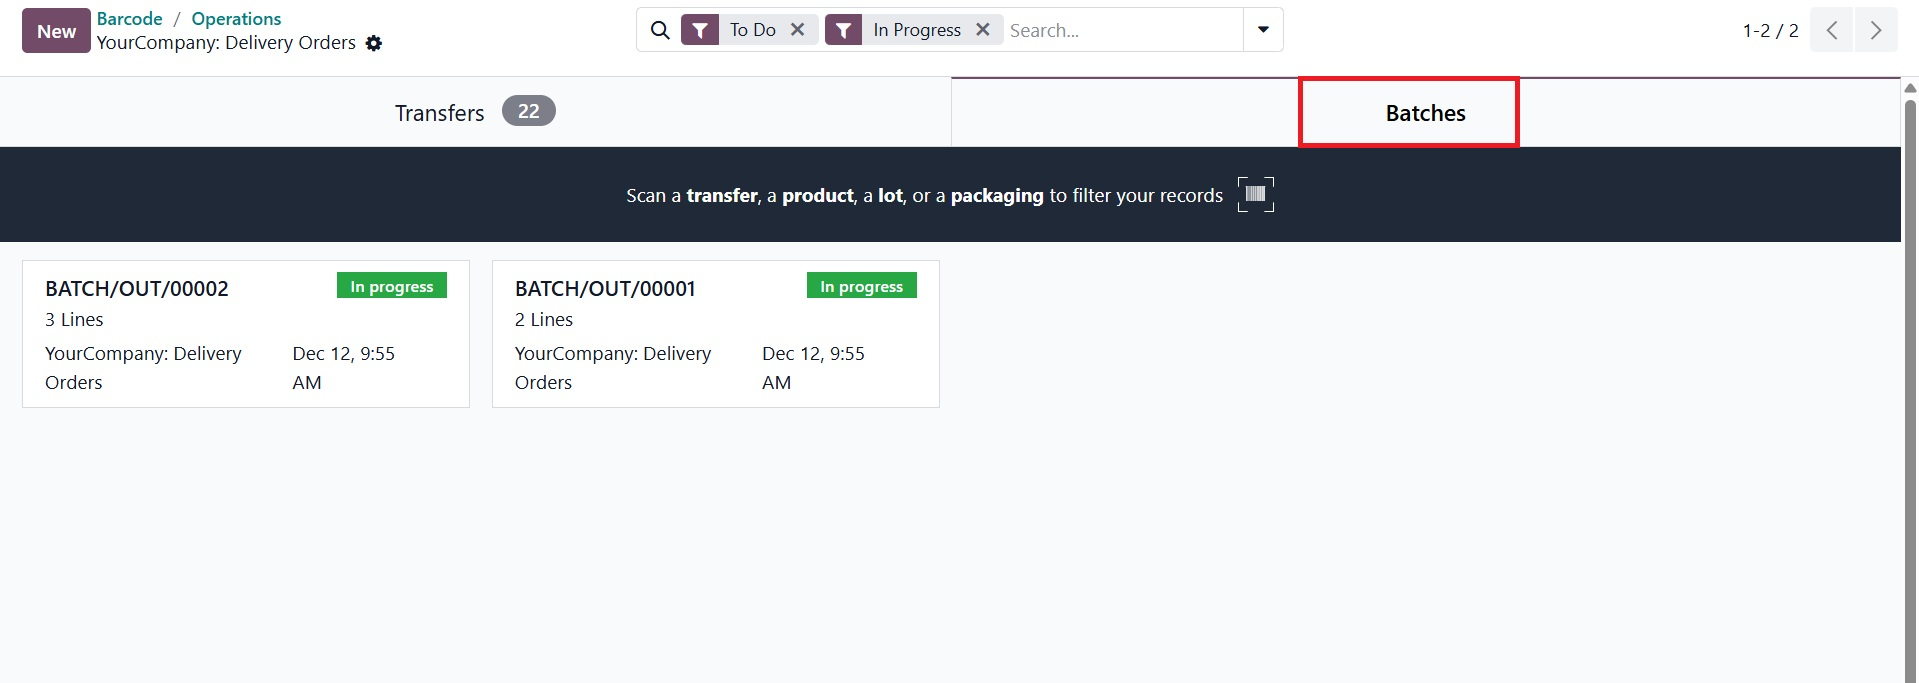Open the Operations breadcrumb link
The width and height of the screenshot is (1919, 683).
pos(235,18)
